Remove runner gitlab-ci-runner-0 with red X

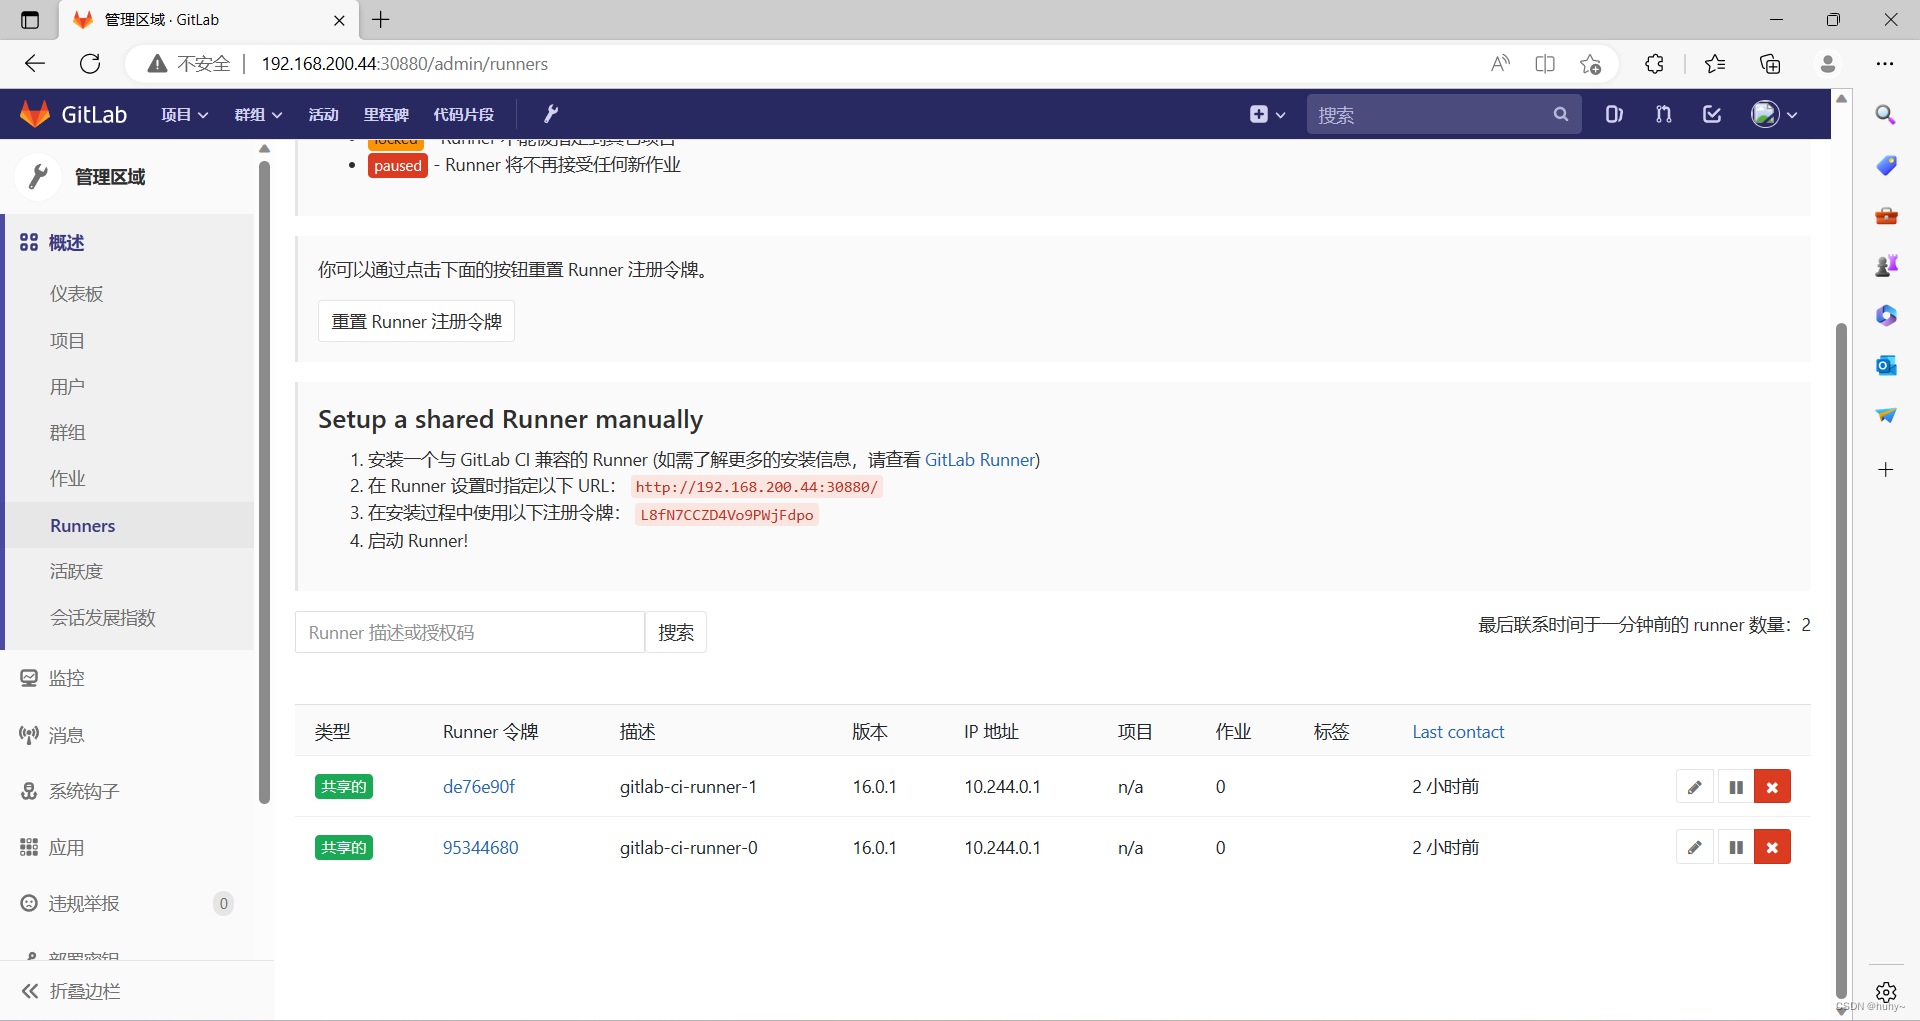tap(1772, 847)
